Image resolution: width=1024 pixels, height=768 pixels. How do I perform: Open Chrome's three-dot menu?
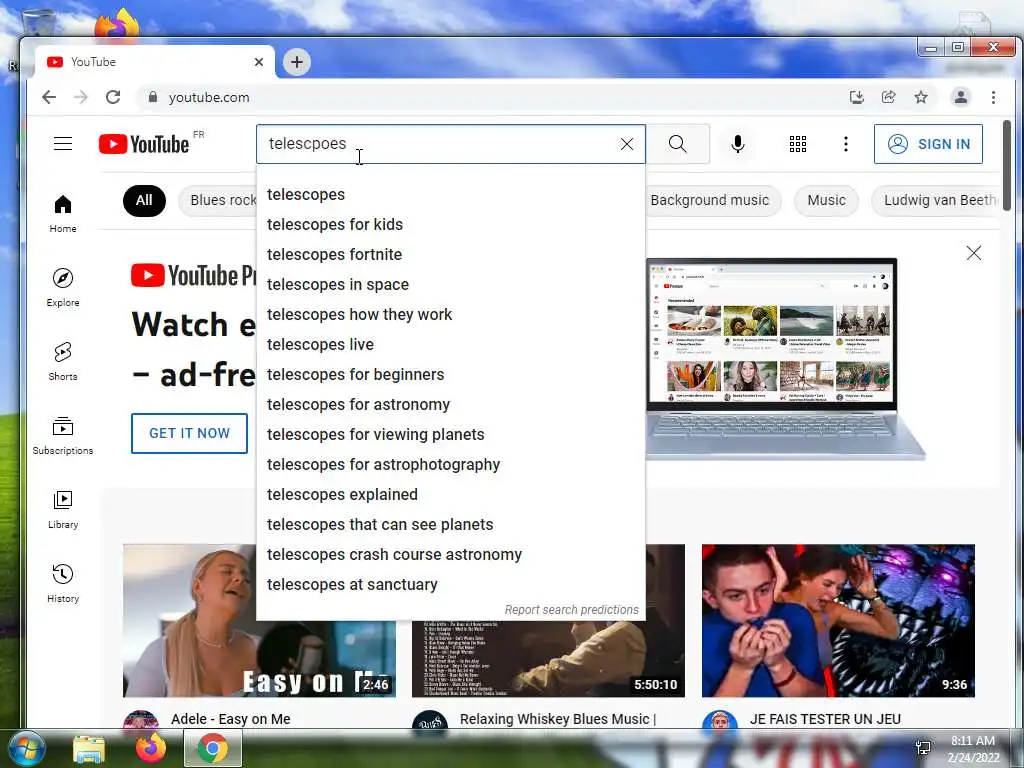pyautogui.click(x=993, y=97)
